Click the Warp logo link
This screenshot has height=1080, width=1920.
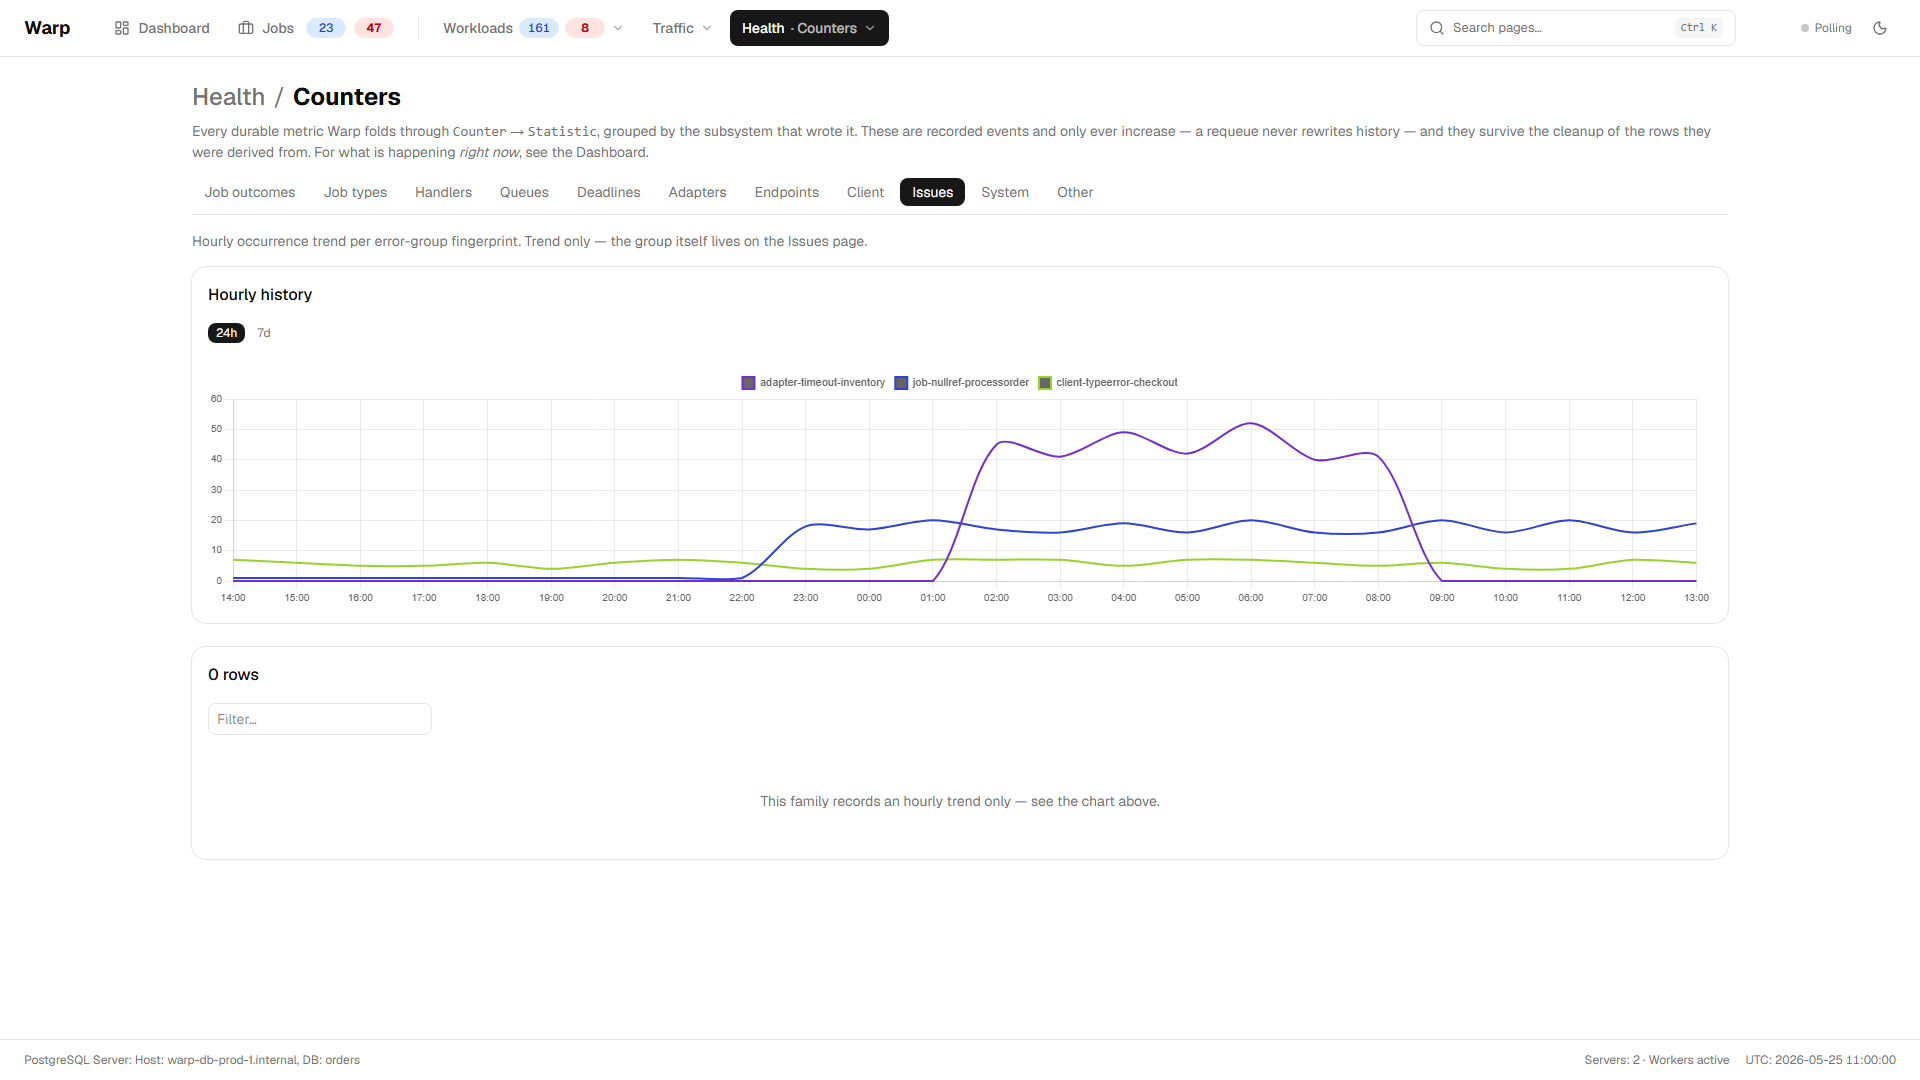(x=47, y=28)
